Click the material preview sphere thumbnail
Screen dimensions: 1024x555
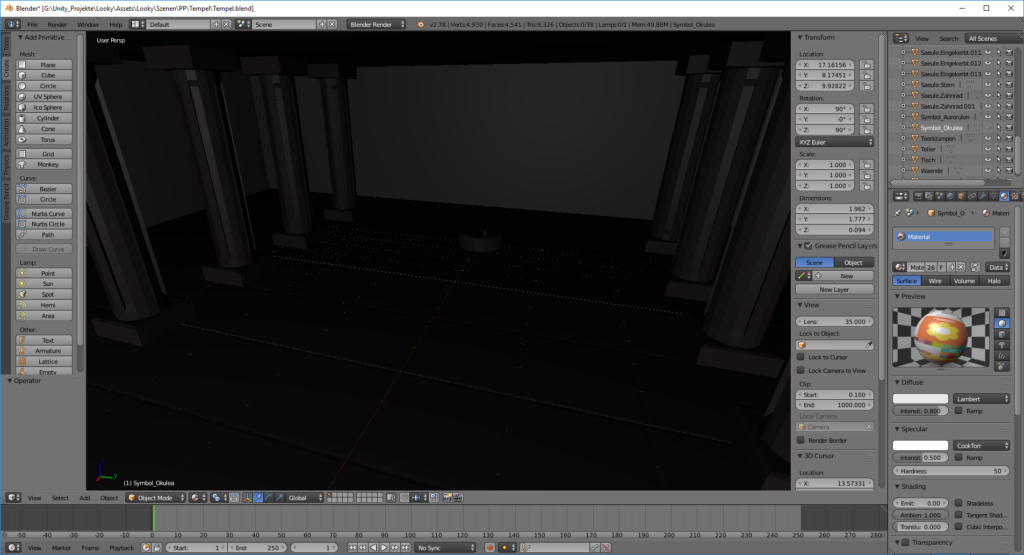coord(941,337)
